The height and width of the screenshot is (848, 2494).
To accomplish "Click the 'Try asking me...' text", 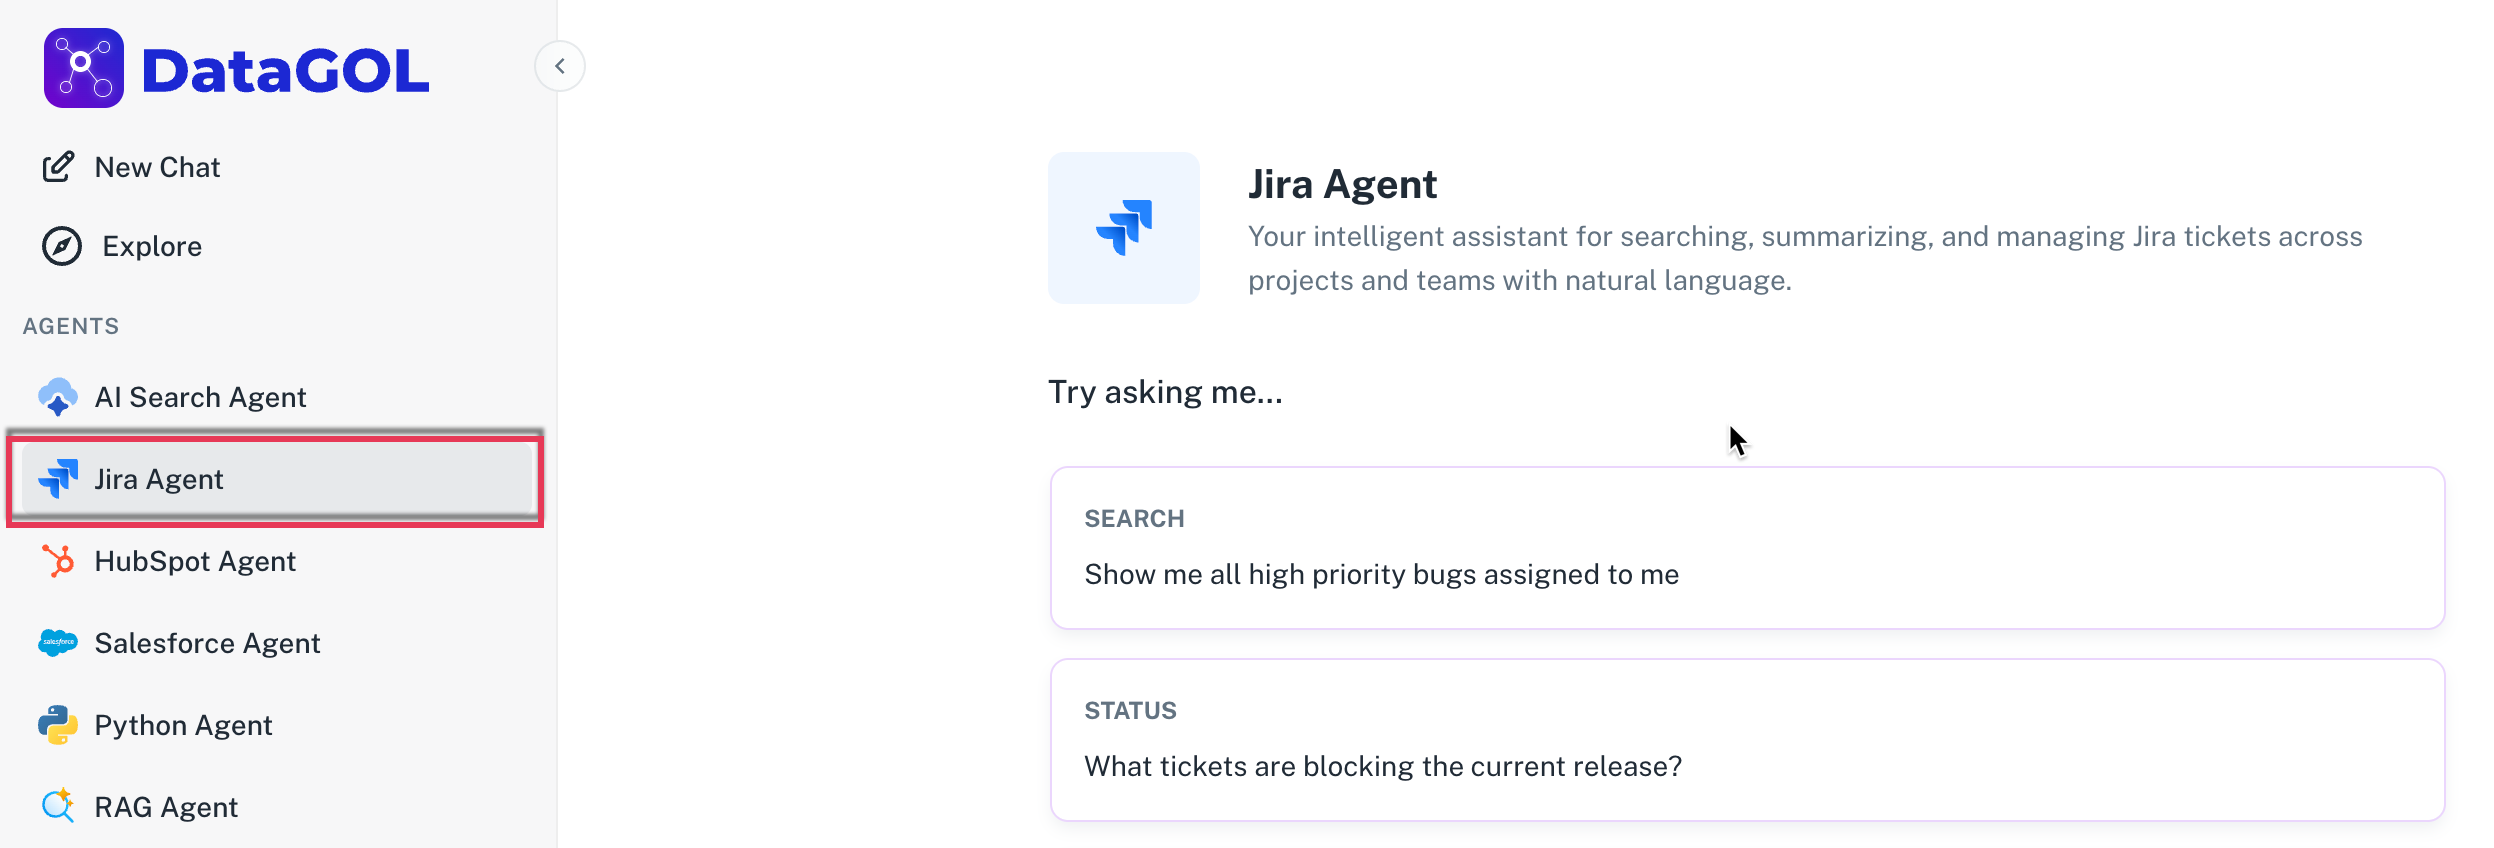I will click(1165, 392).
